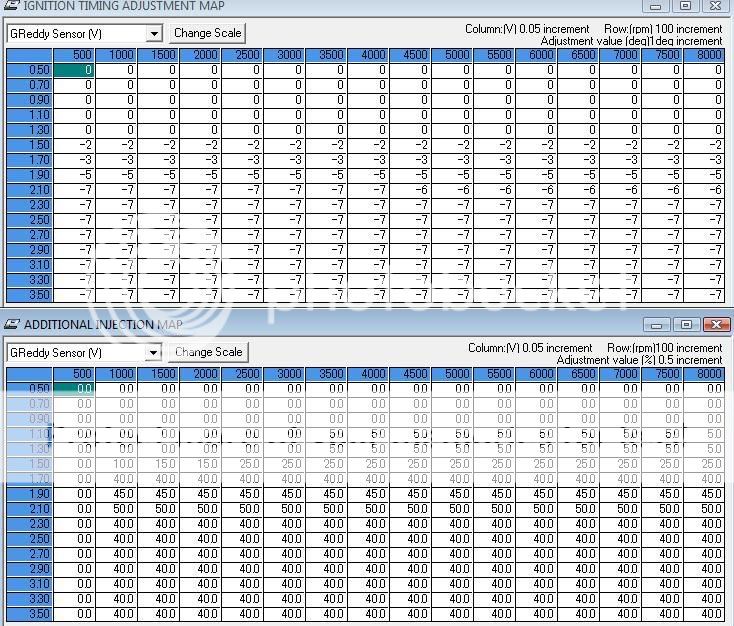Select the 2.10 V row header in injection map
Screen dimensions: 734x626
coord(29,509)
